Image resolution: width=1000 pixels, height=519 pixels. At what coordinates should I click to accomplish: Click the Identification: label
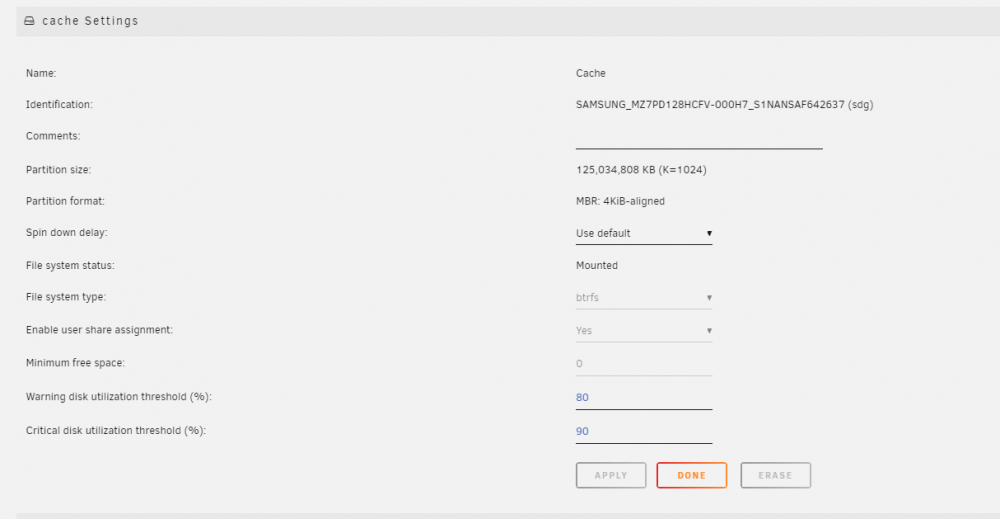pyautogui.click(x=59, y=105)
